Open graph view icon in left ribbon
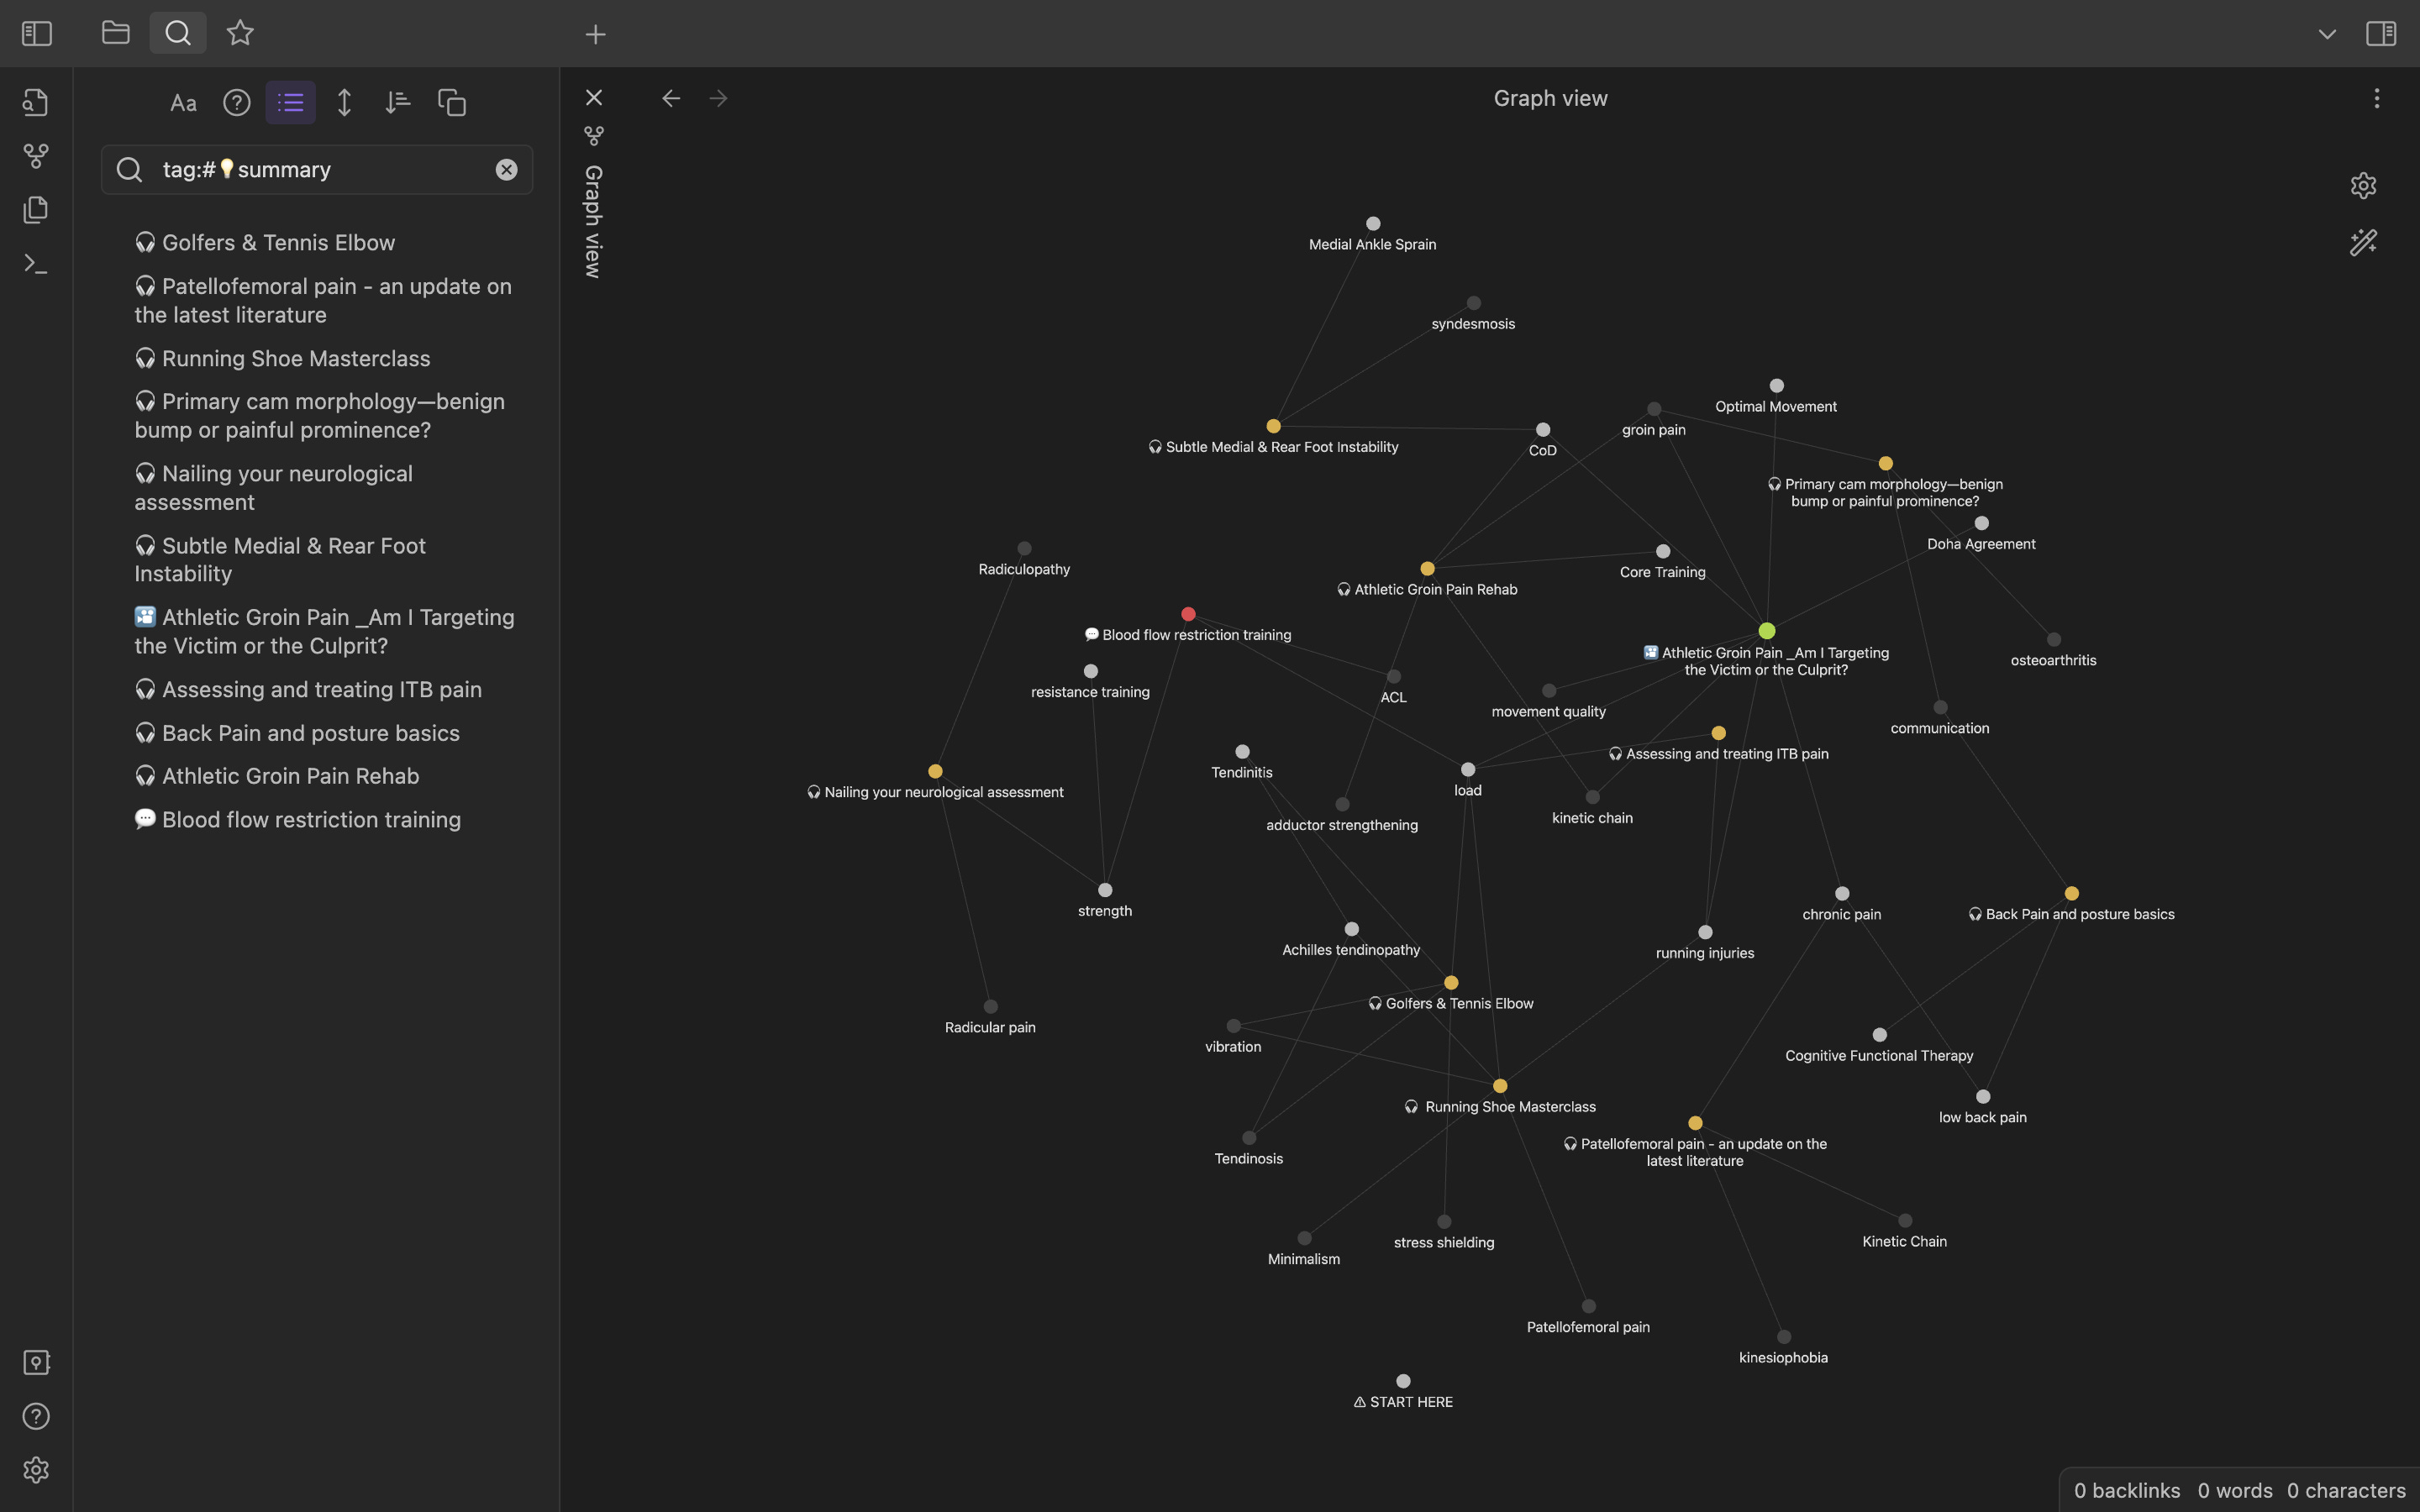Viewport: 2420px width, 1512px height. (x=36, y=156)
